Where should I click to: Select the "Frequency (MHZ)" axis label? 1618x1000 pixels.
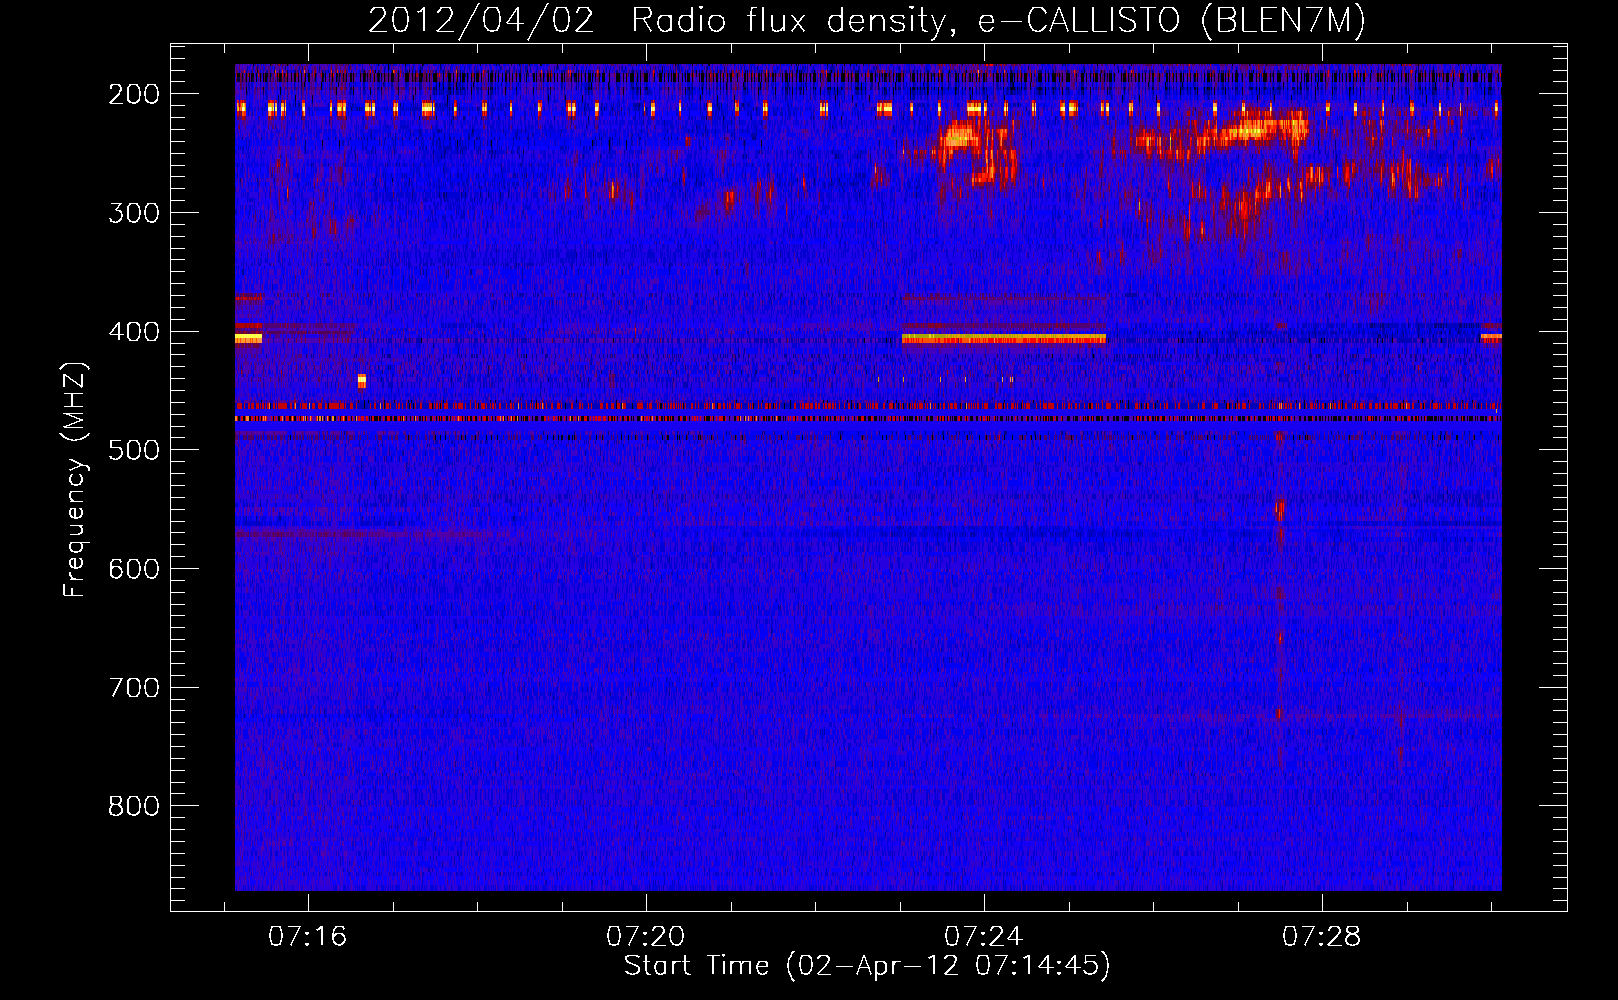coord(75,479)
